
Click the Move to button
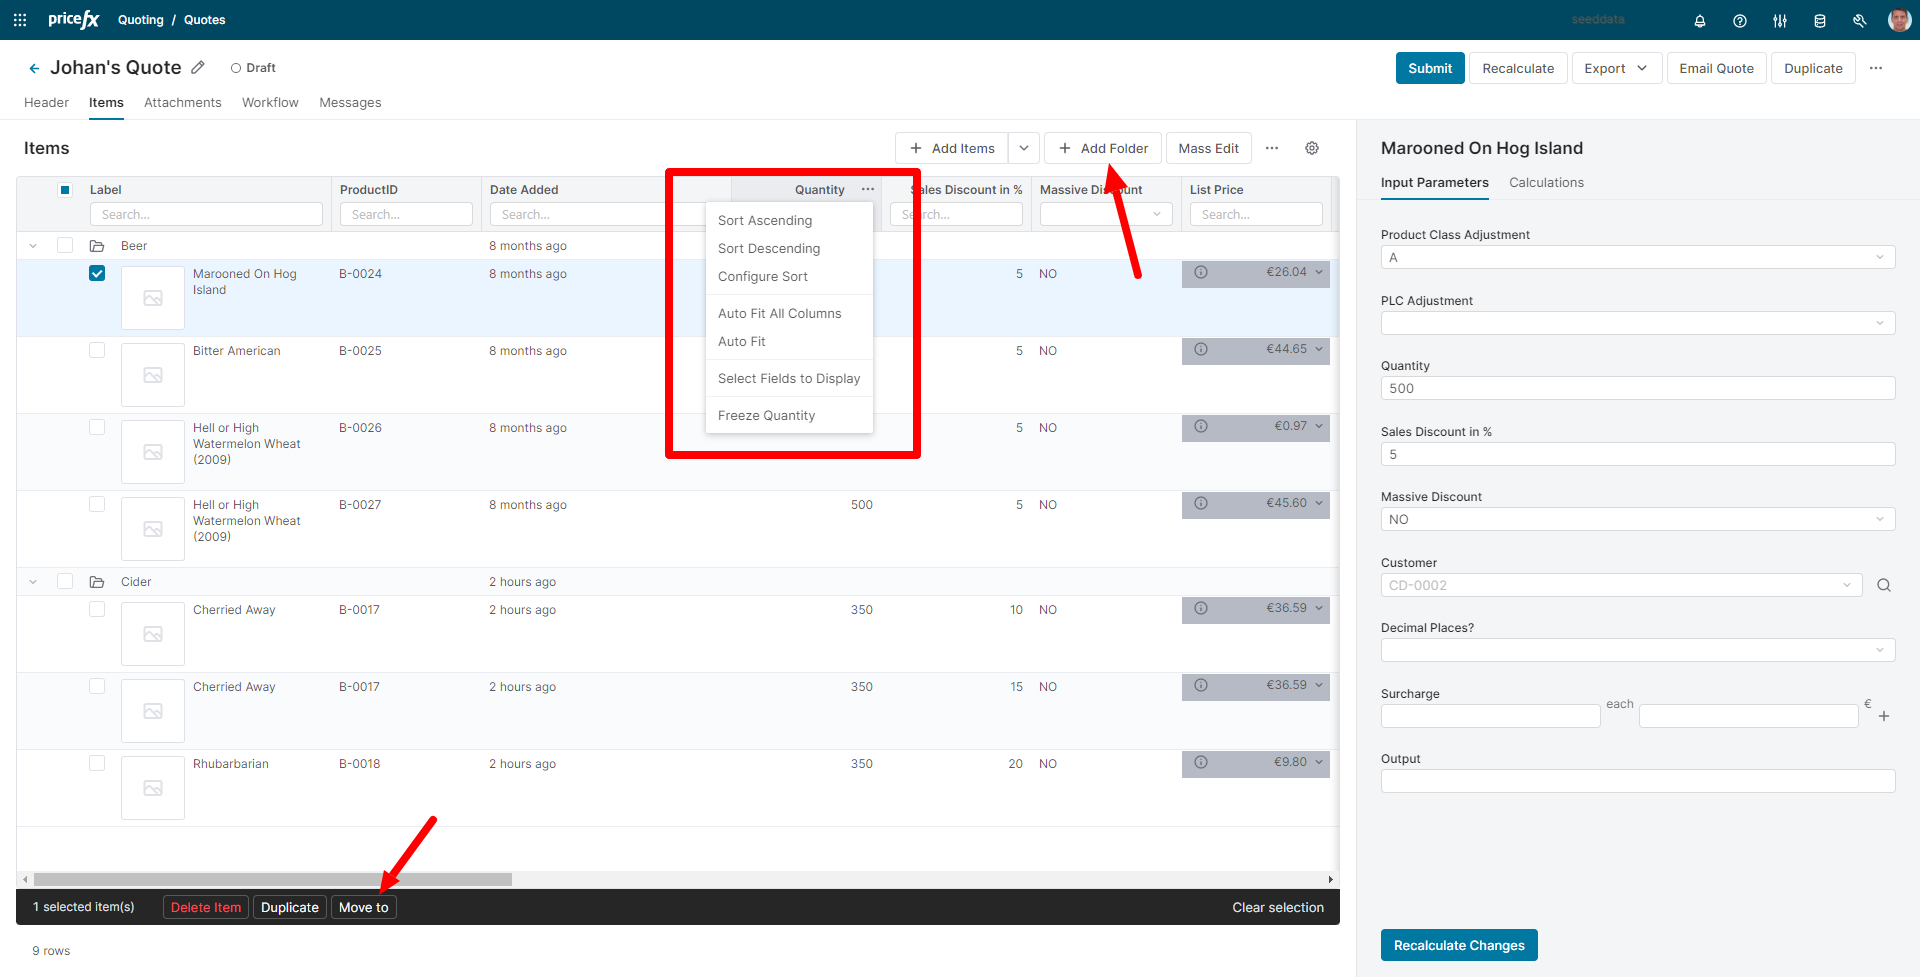tap(363, 907)
